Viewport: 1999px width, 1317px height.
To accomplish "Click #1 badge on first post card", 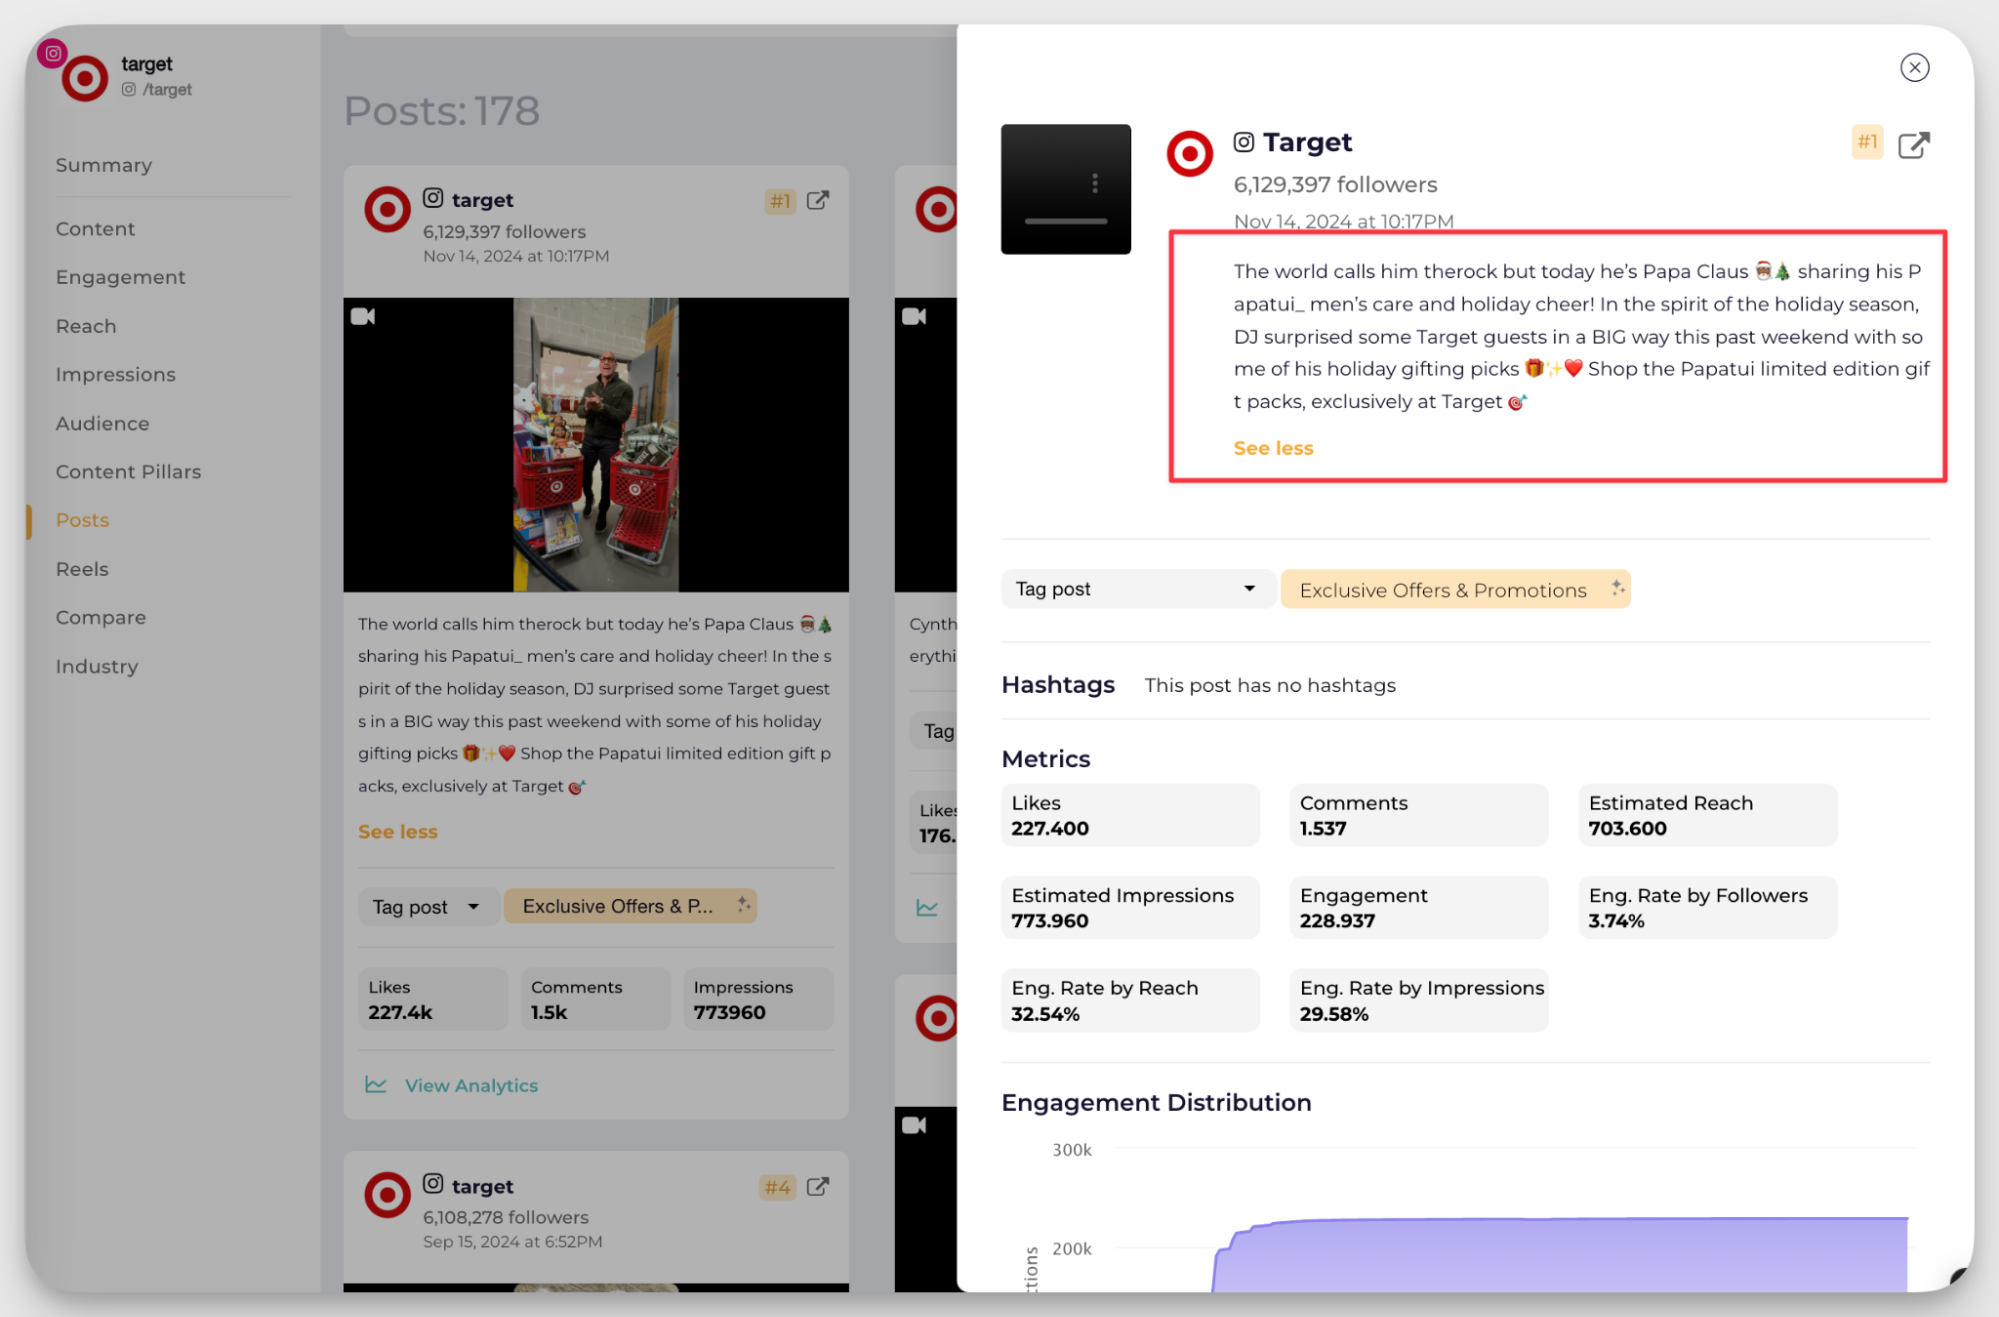I will pyautogui.click(x=780, y=201).
